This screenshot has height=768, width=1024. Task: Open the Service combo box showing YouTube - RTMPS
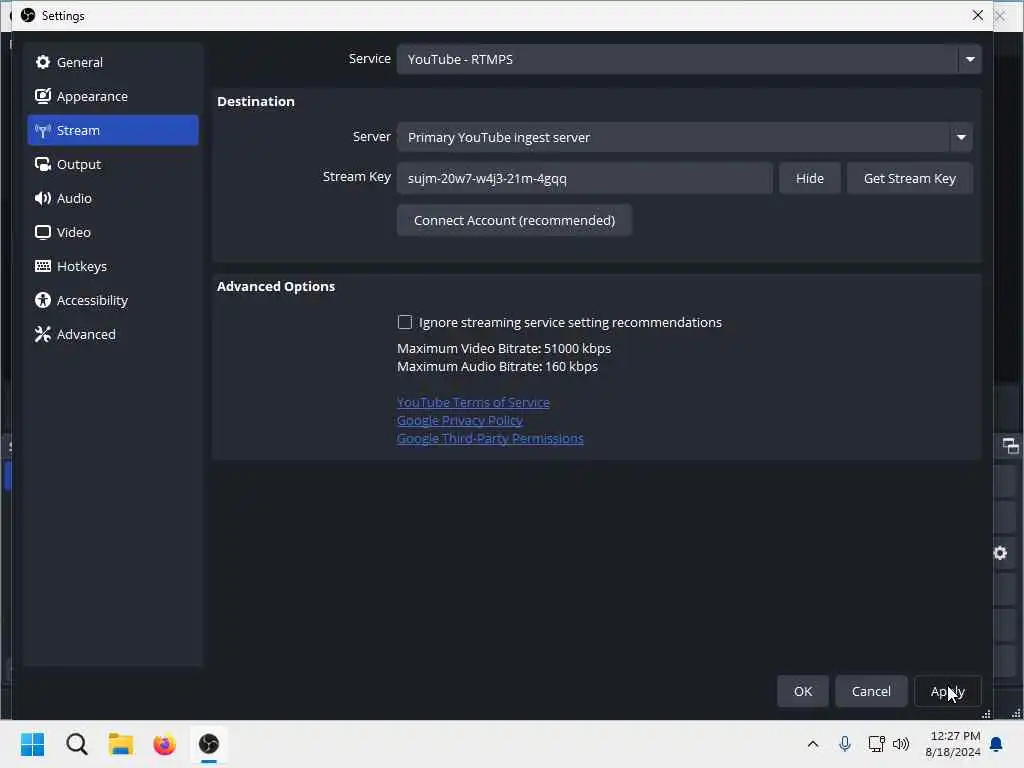689,59
